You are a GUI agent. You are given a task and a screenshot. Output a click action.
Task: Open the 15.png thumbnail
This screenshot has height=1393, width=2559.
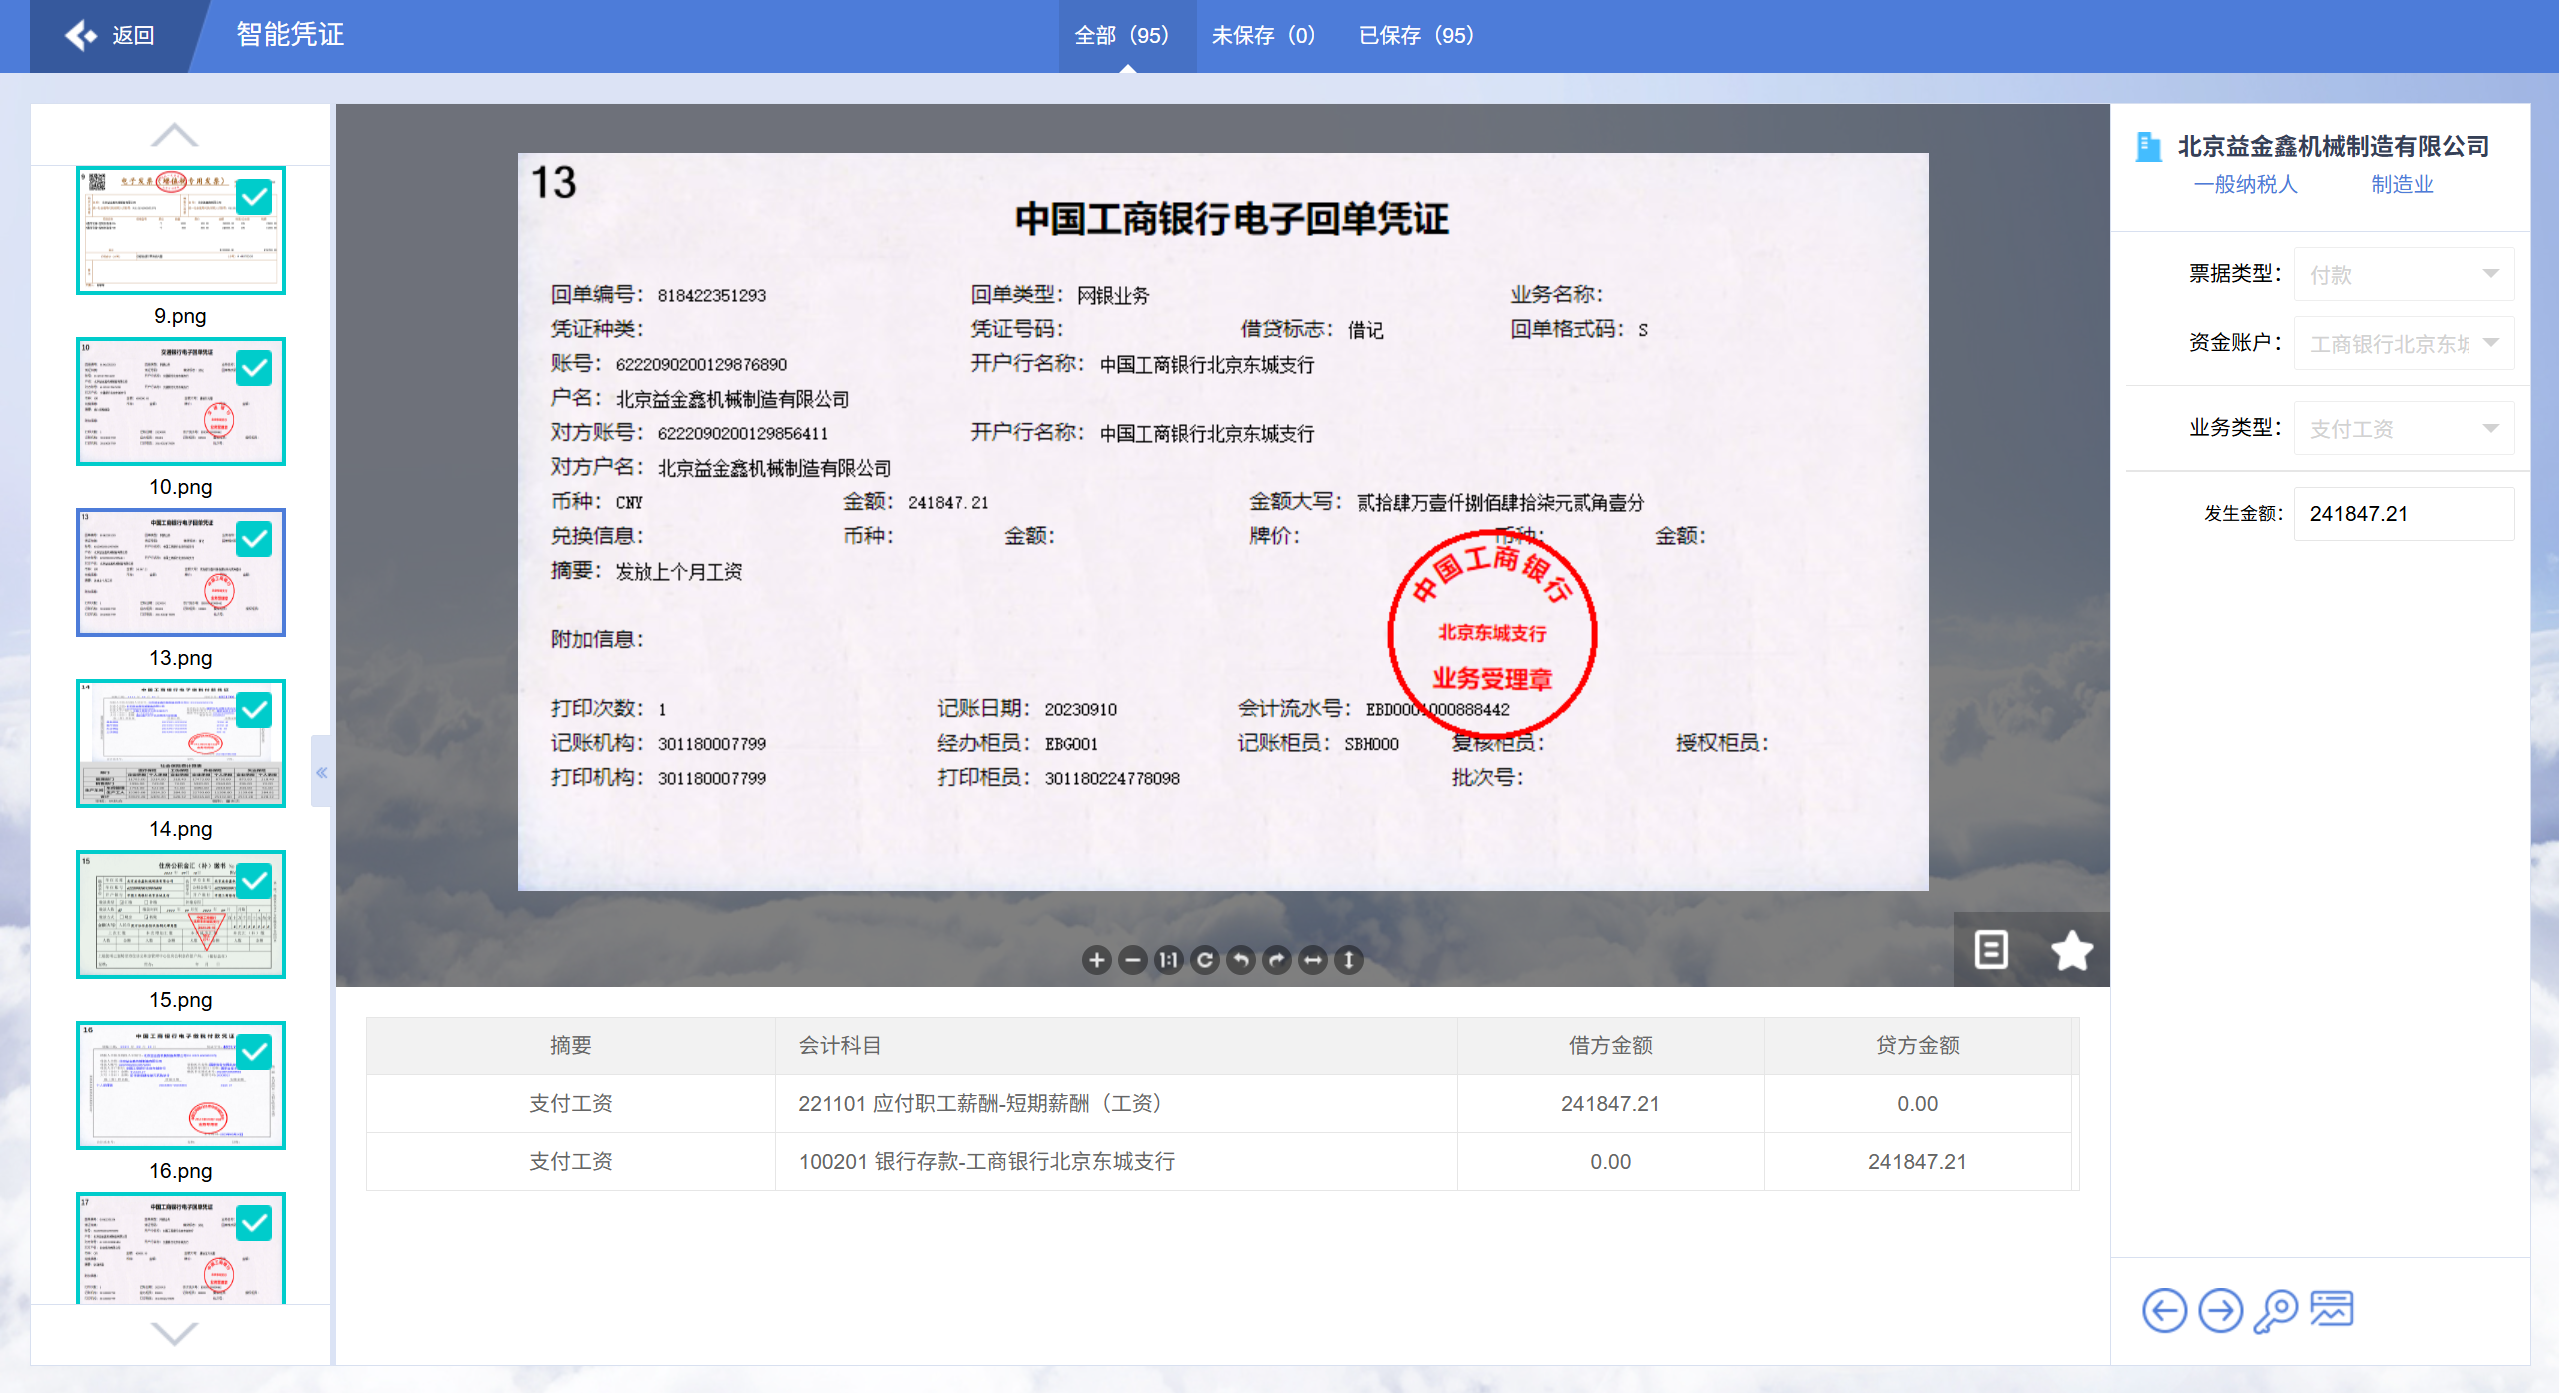[x=181, y=915]
